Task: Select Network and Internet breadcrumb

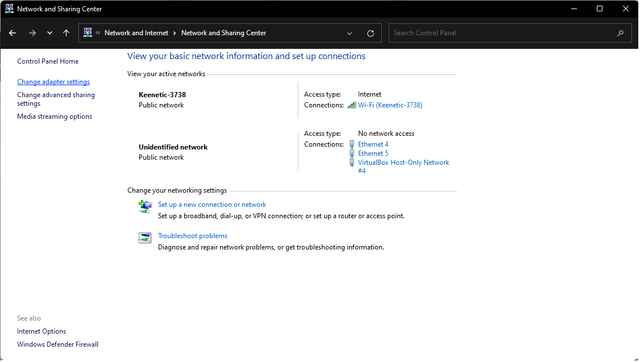Action: click(136, 33)
